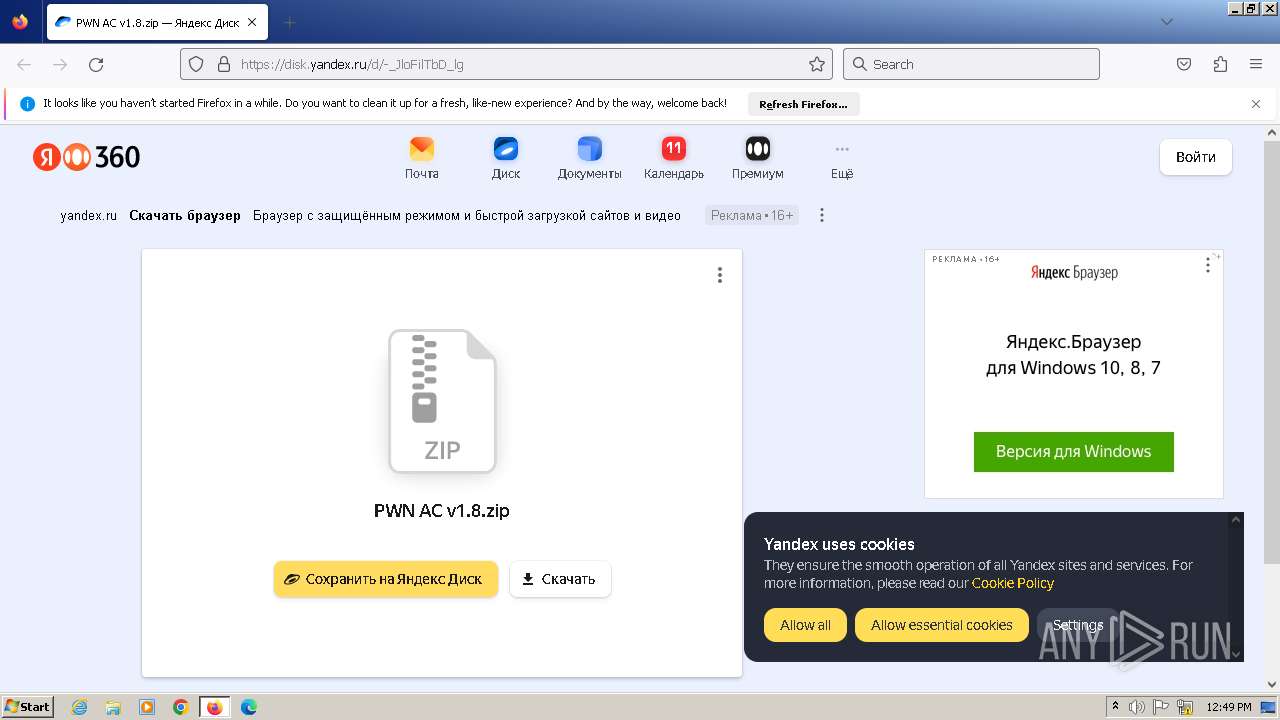This screenshot has width=1280, height=720.
Task: Click Allow all cookies button
Action: click(x=805, y=625)
